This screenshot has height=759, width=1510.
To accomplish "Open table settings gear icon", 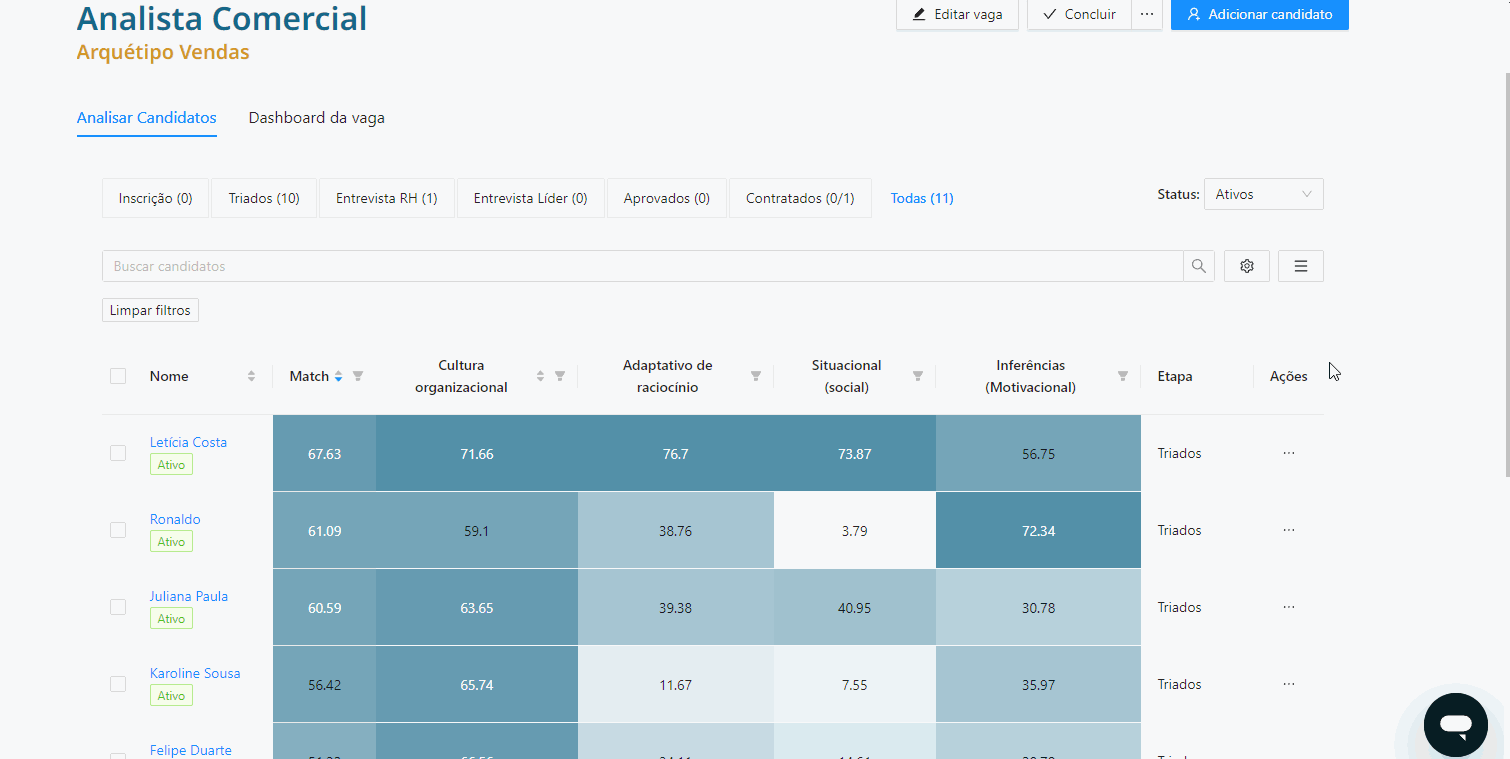I will (x=1247, y=266).
